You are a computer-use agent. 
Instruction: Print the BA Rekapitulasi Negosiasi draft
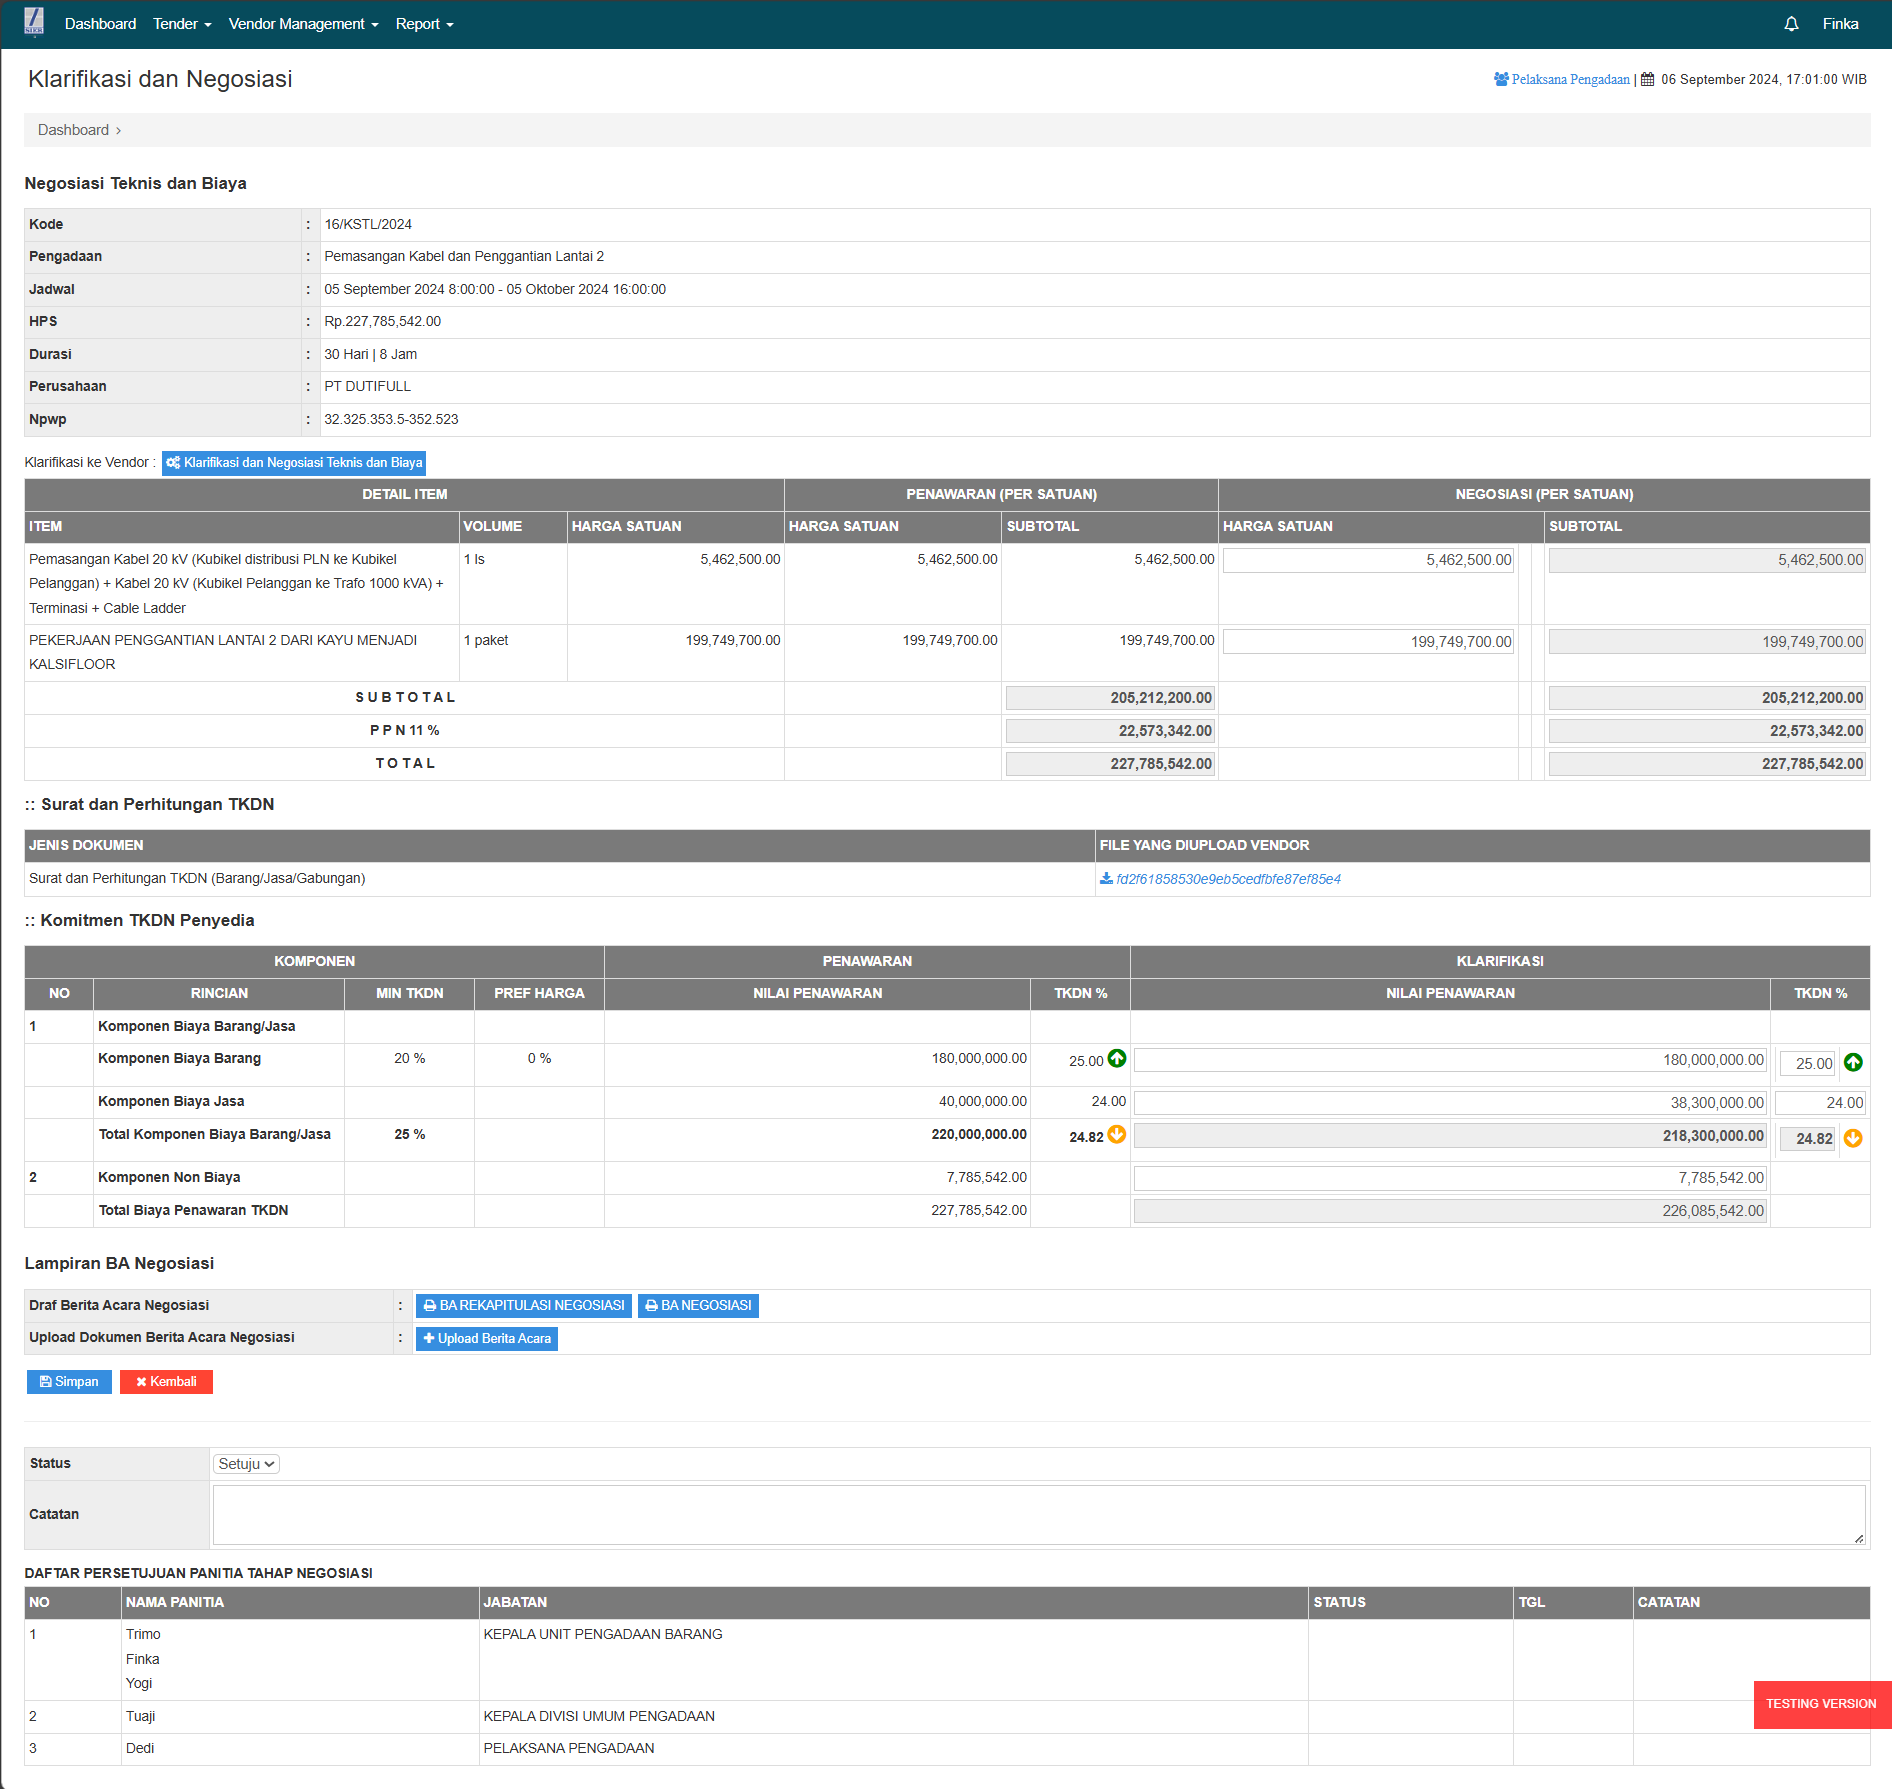coord(524,1306)
